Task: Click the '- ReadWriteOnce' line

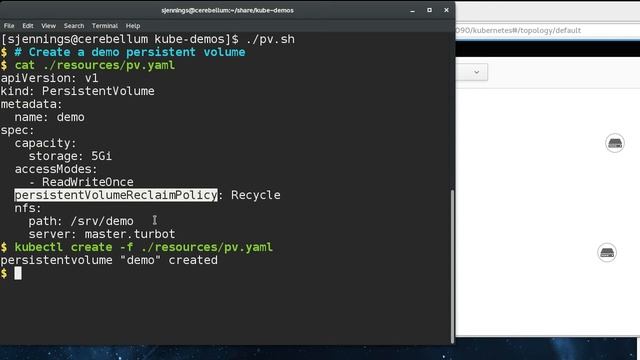Action: (x=81, y=182)
